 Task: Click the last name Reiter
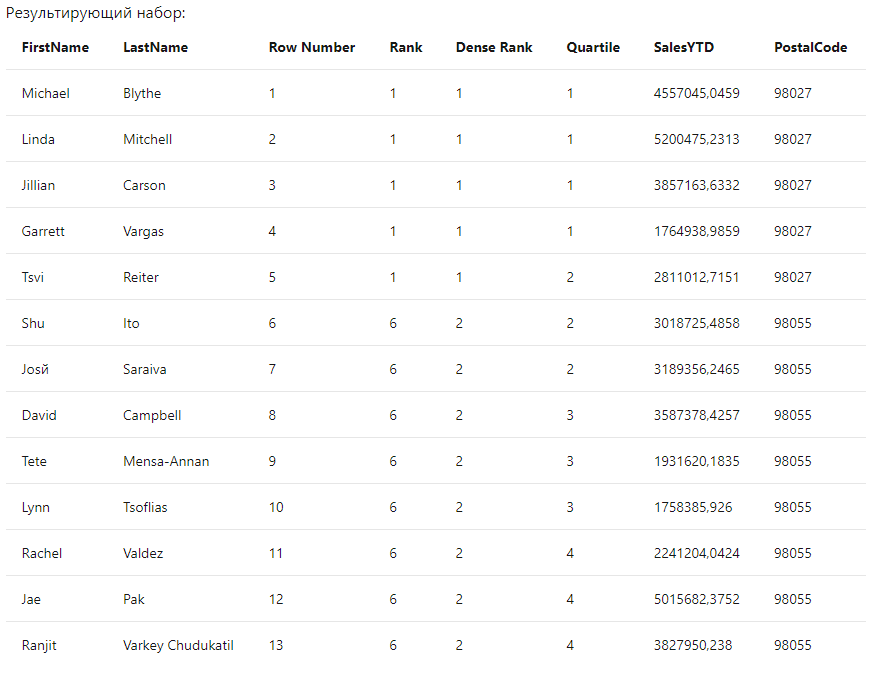(141, 277)
